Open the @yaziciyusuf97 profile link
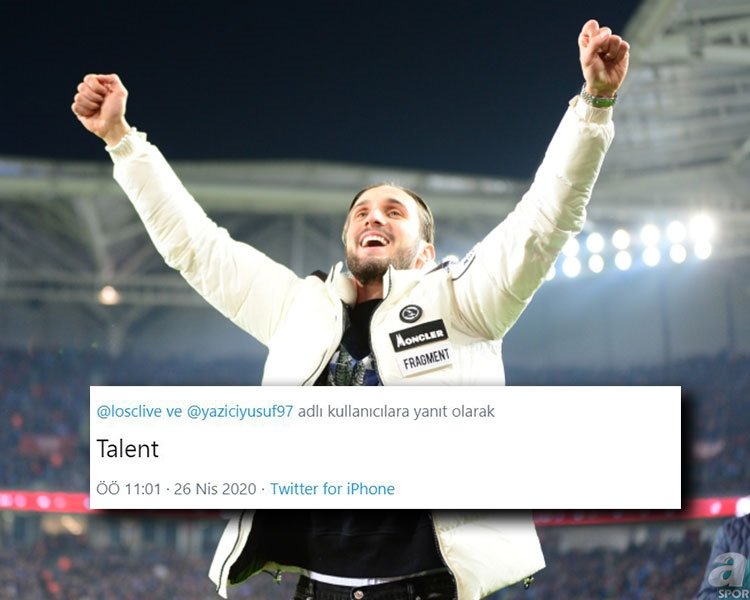The height and width of the screenshot is (600, 750). click(x=239, y=411)
